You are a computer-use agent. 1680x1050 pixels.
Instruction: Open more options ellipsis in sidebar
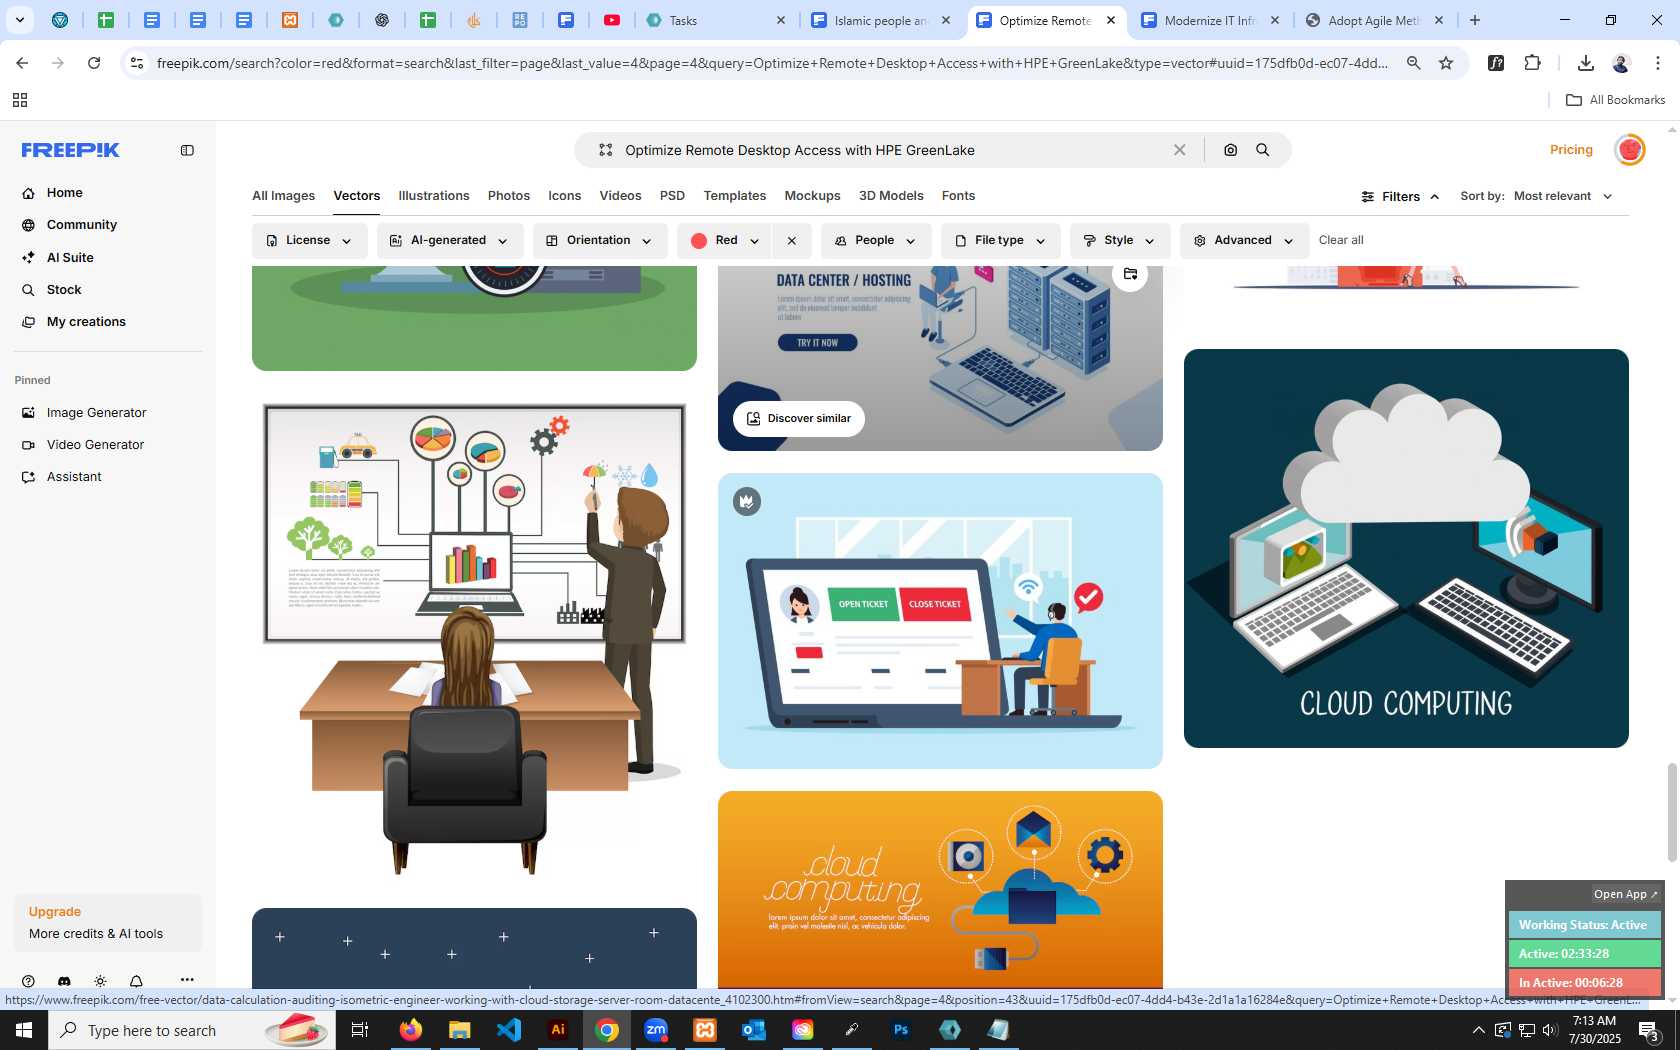click(187, 980)
